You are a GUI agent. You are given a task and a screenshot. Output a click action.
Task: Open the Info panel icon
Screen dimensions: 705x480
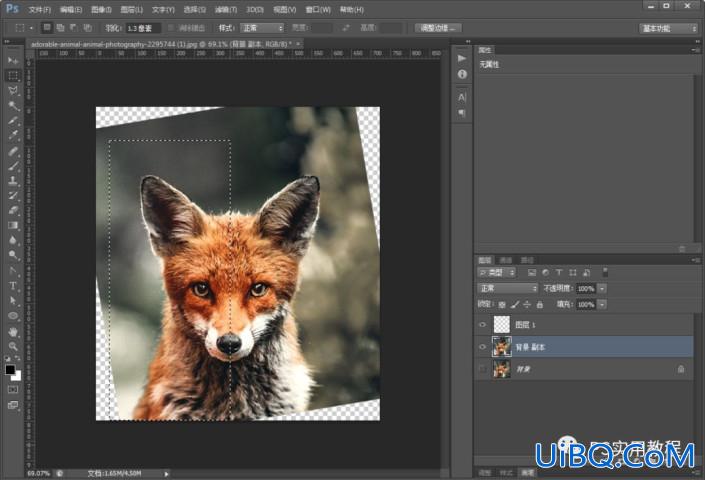(x=462, y=74)
